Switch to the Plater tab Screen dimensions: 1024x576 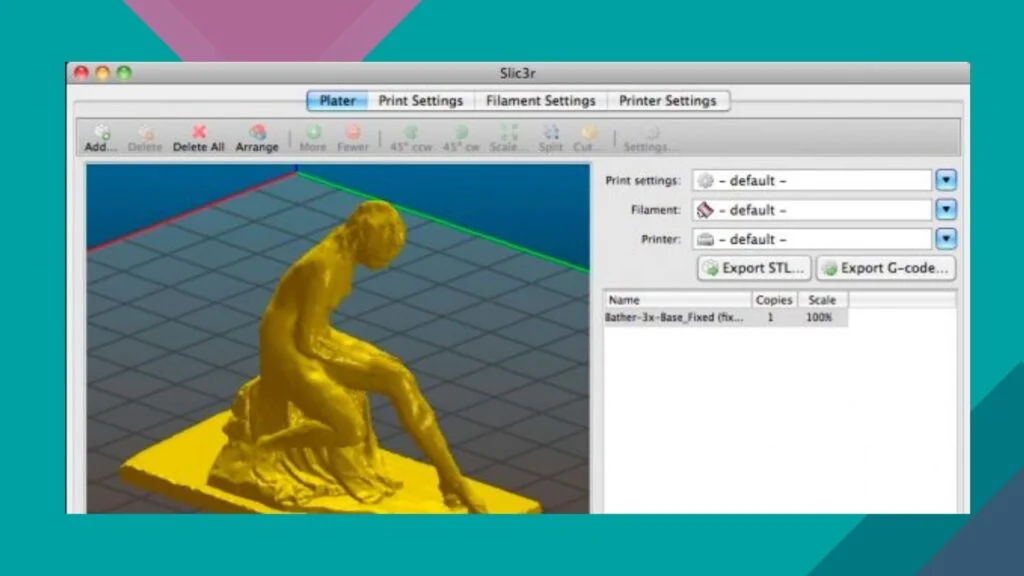click(337, 101)
